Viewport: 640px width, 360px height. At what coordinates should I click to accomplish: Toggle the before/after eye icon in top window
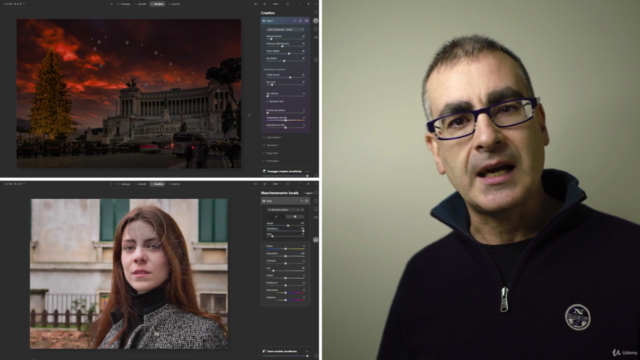point(264,4)
